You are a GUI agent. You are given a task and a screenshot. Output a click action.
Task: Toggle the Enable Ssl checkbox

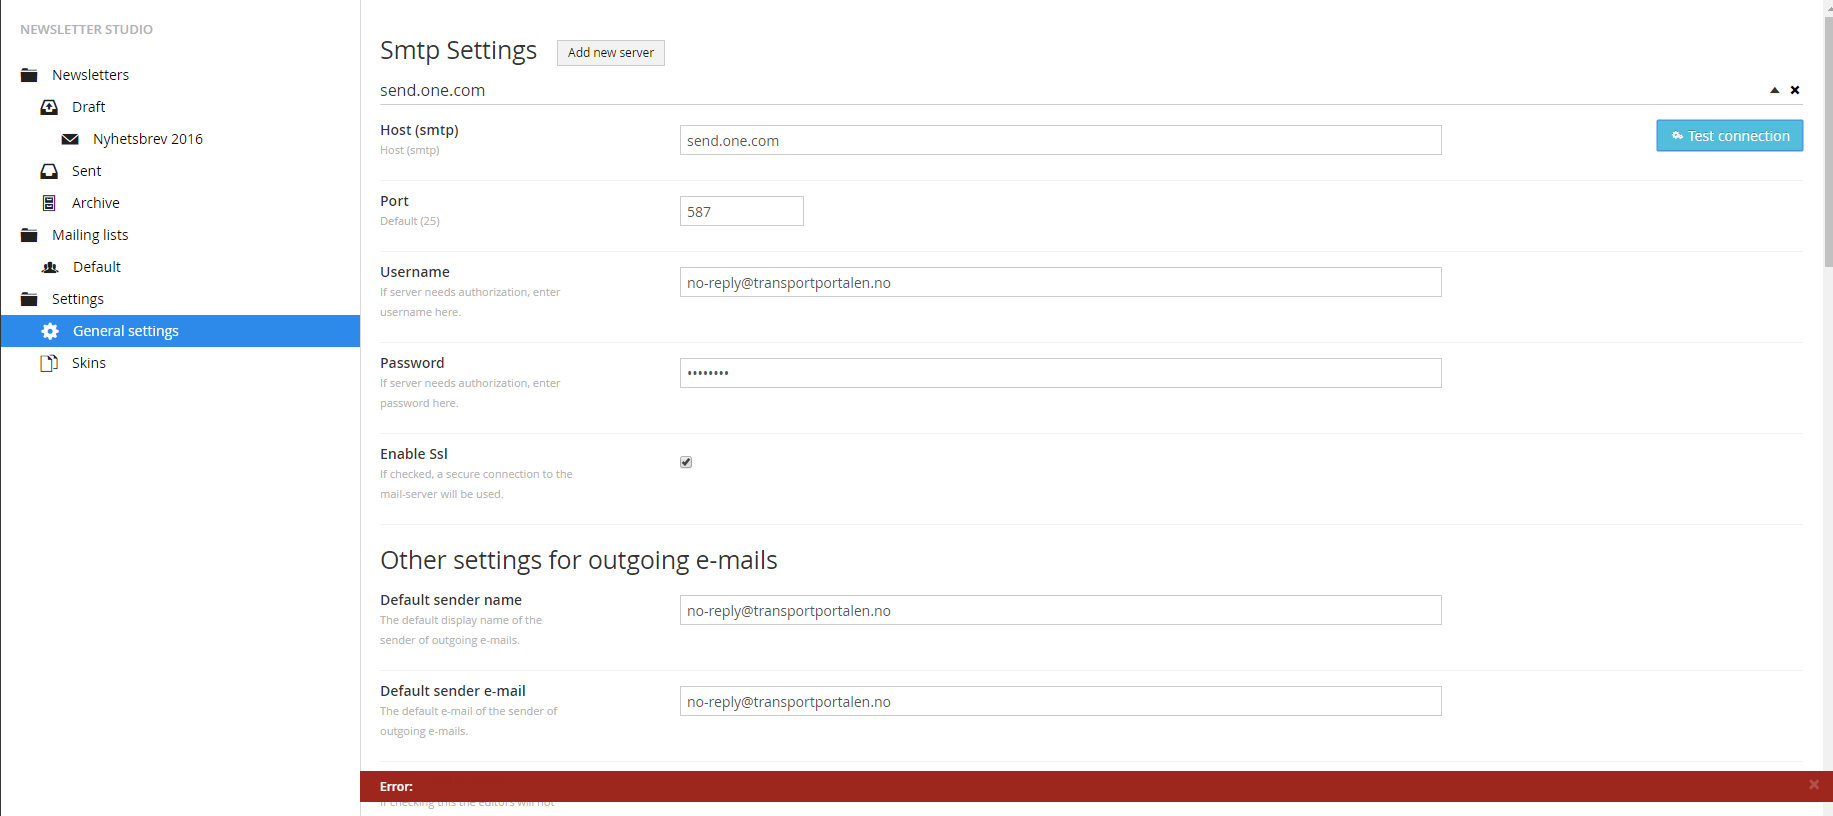click(x=686, y=462)
